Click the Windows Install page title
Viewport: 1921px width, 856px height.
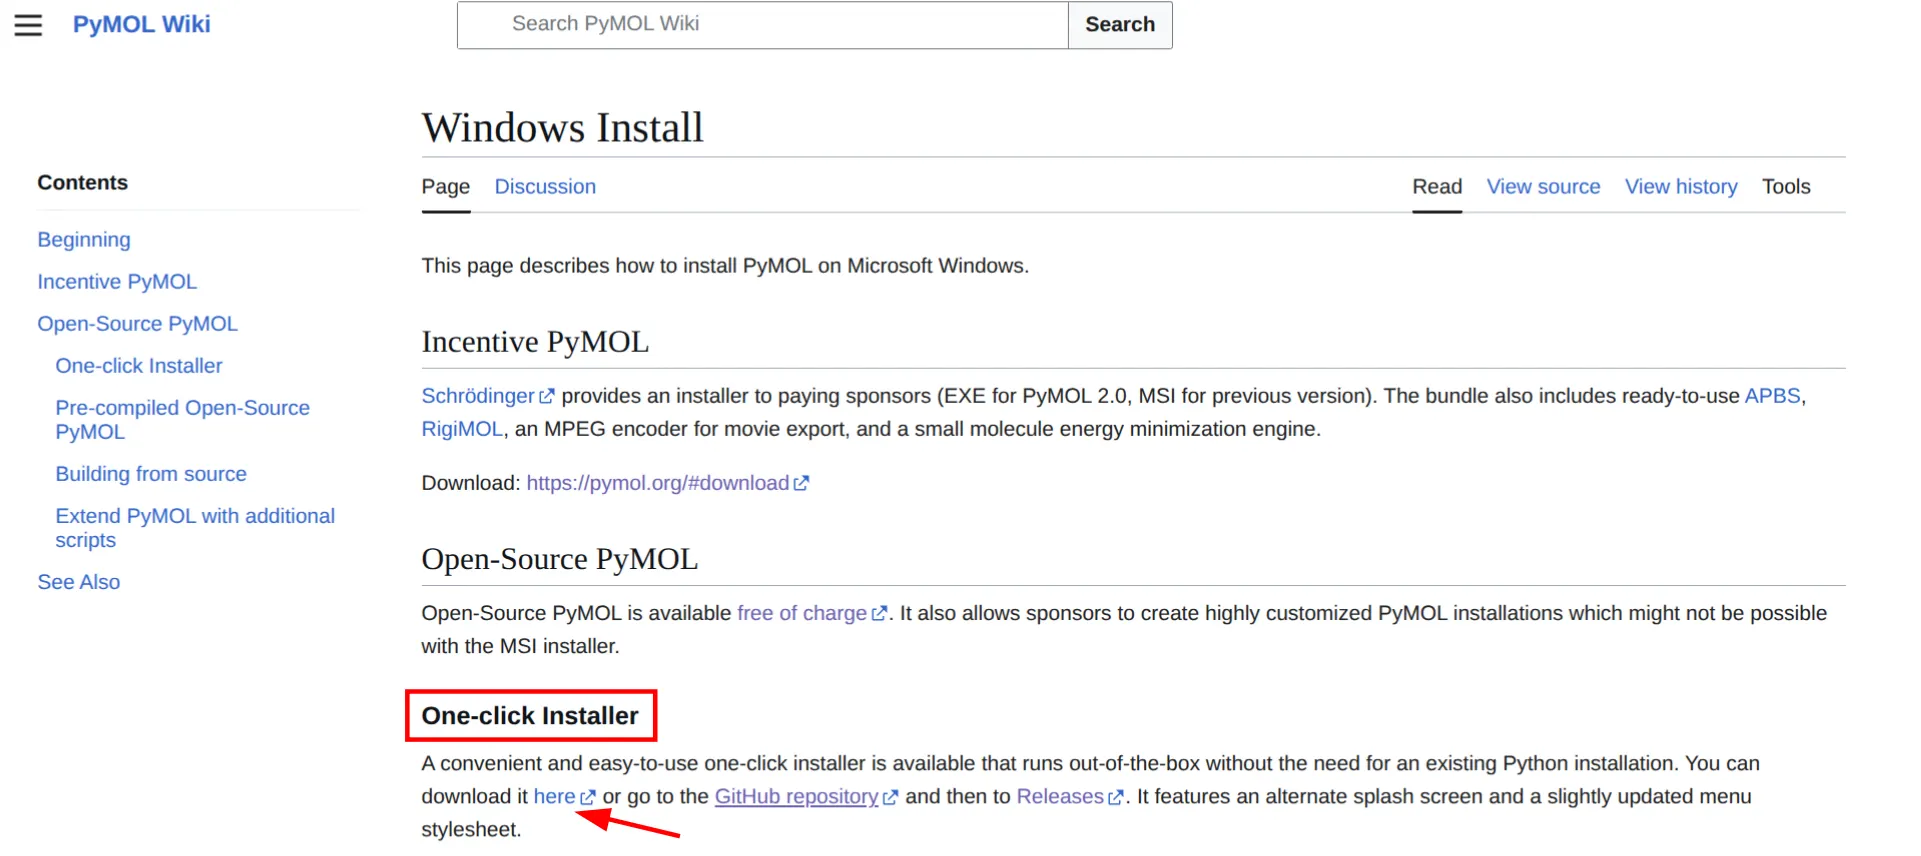pos(563,128)
